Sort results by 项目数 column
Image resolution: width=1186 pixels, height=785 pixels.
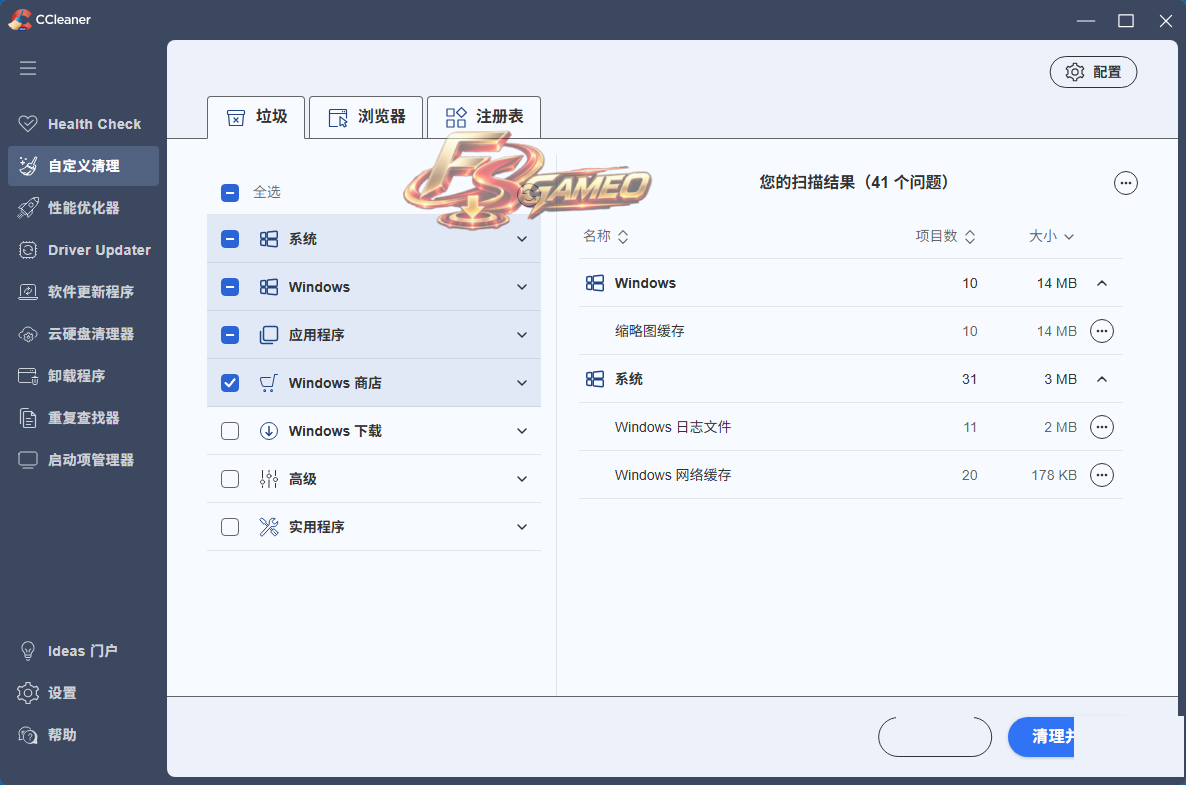(945, 237)
